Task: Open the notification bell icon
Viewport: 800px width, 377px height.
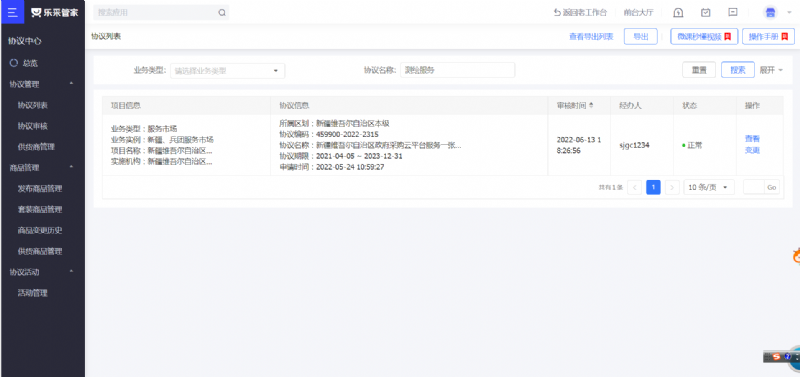Action: (678, 13)
